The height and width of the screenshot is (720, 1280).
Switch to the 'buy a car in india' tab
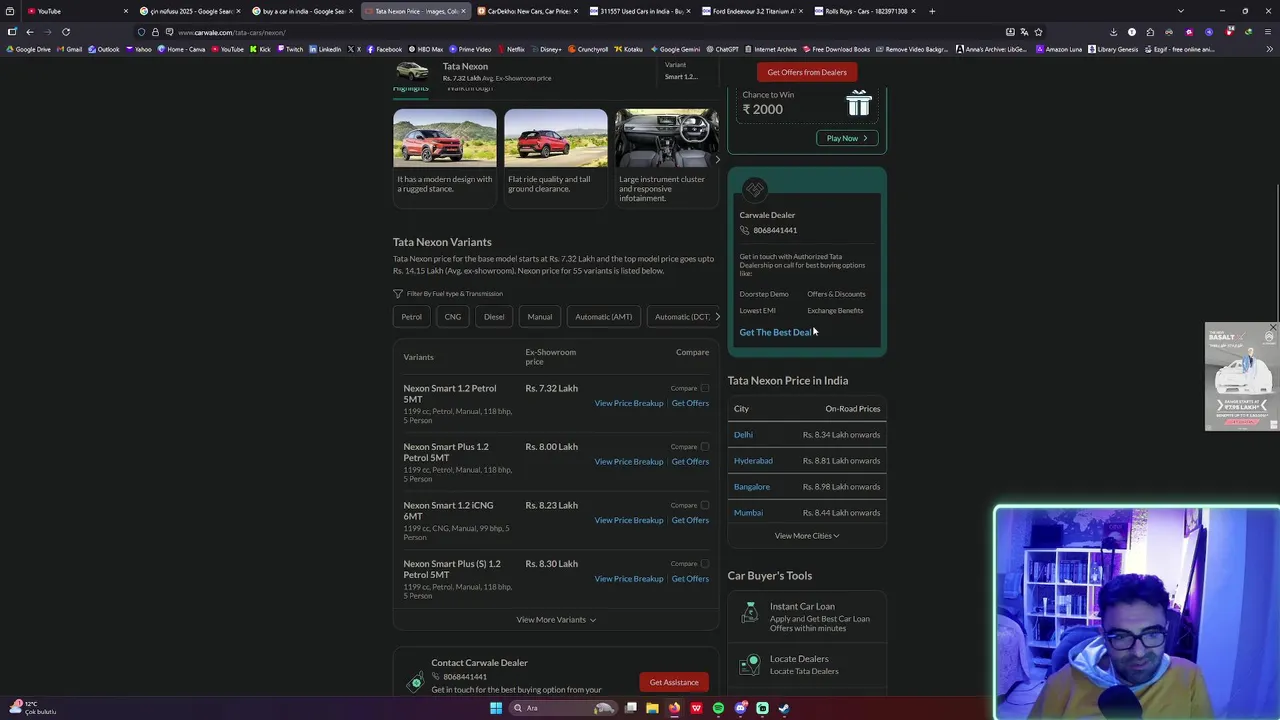click(303, 11)
